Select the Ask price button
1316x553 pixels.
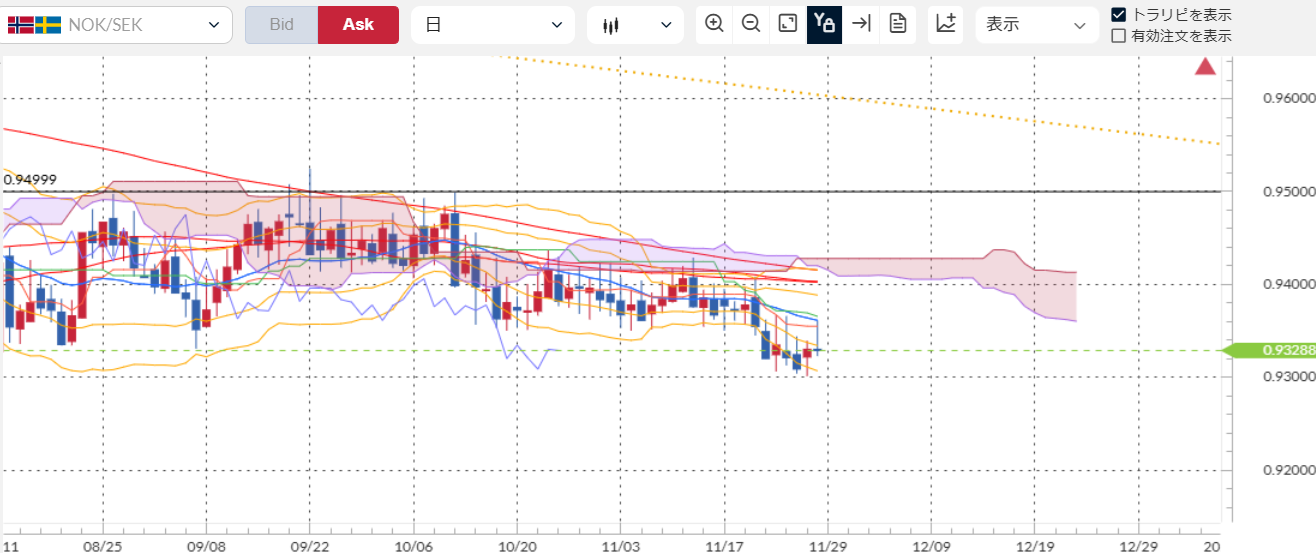pyautogui.click(x=358, y=25)
